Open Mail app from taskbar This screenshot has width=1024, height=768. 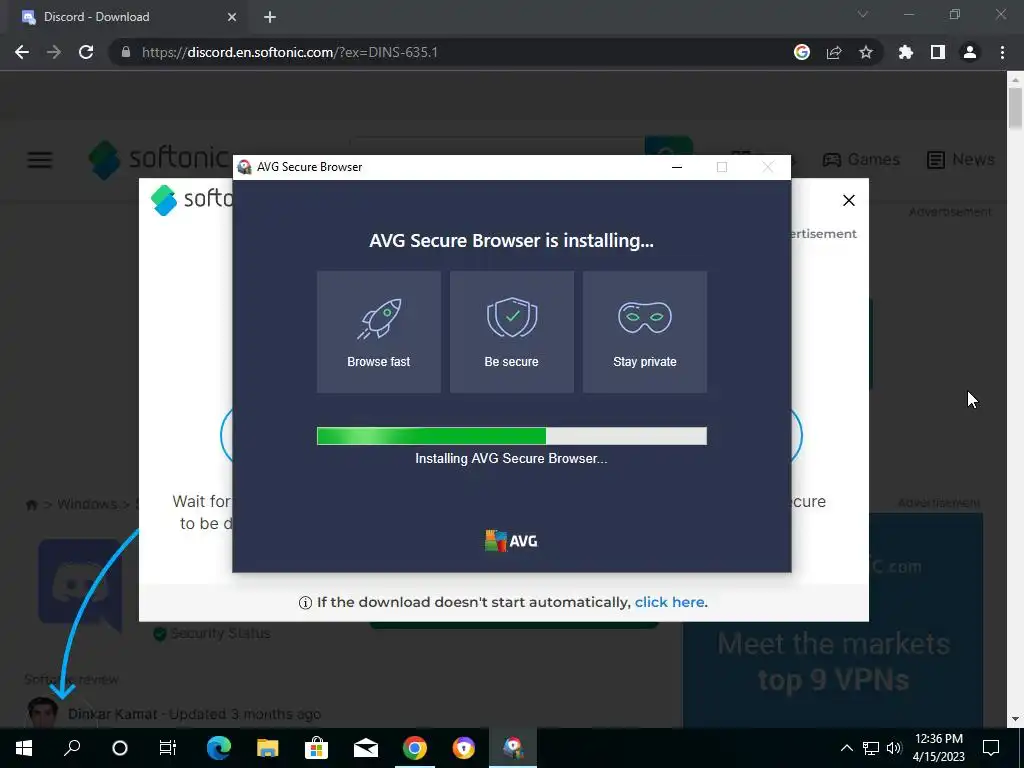pyautogui.click(x=366, y=748)
